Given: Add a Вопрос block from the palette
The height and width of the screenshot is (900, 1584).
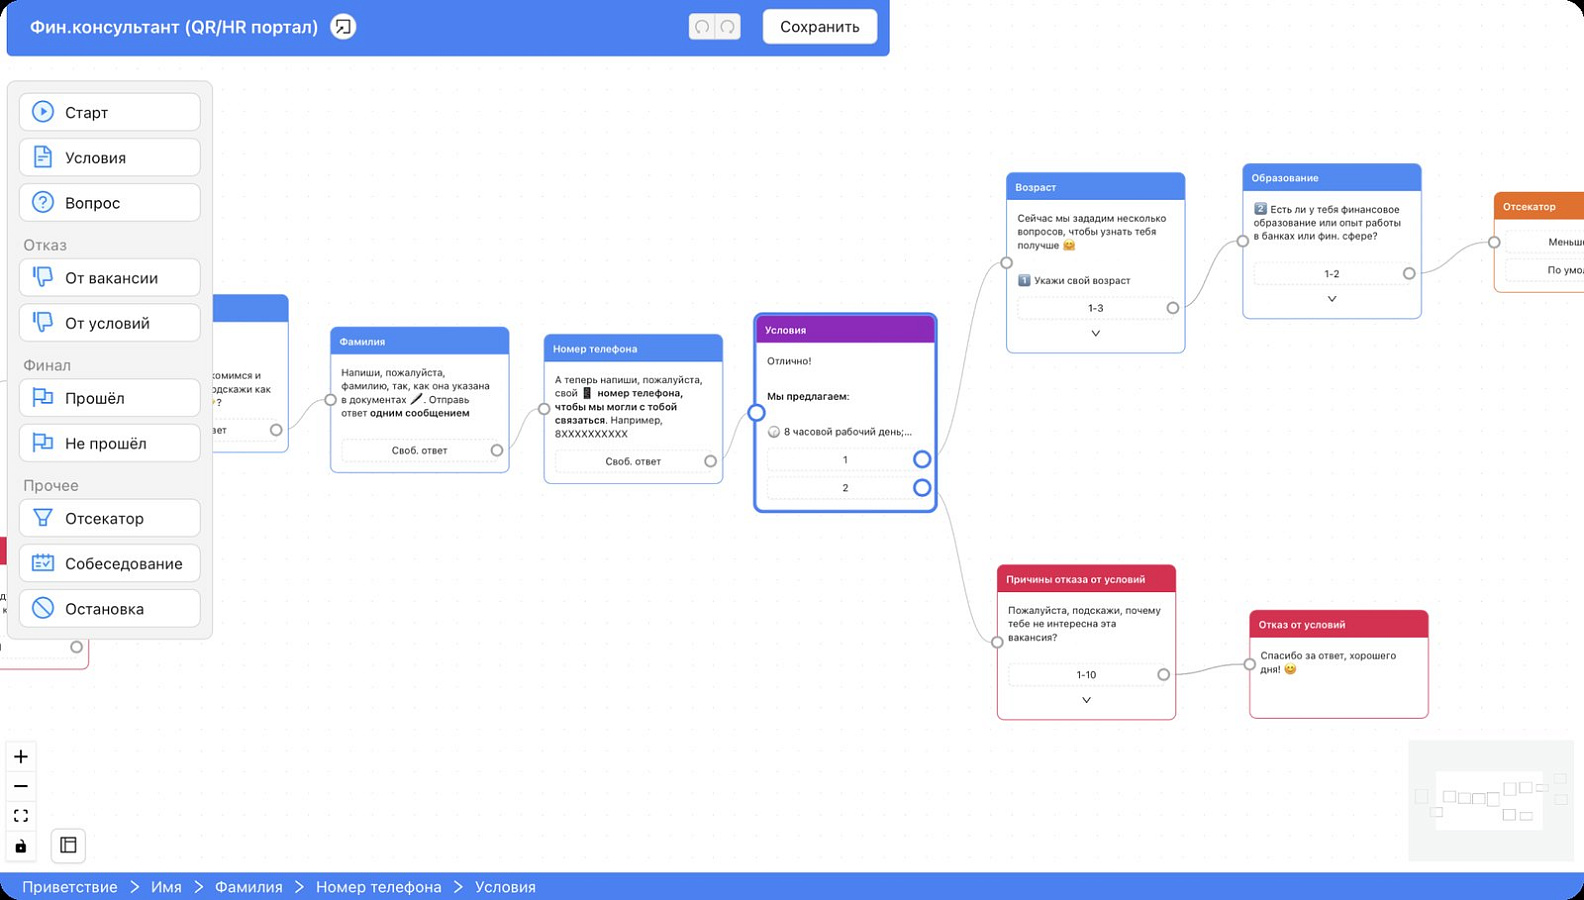Looking at the screenshot, I should pos(110,202).
